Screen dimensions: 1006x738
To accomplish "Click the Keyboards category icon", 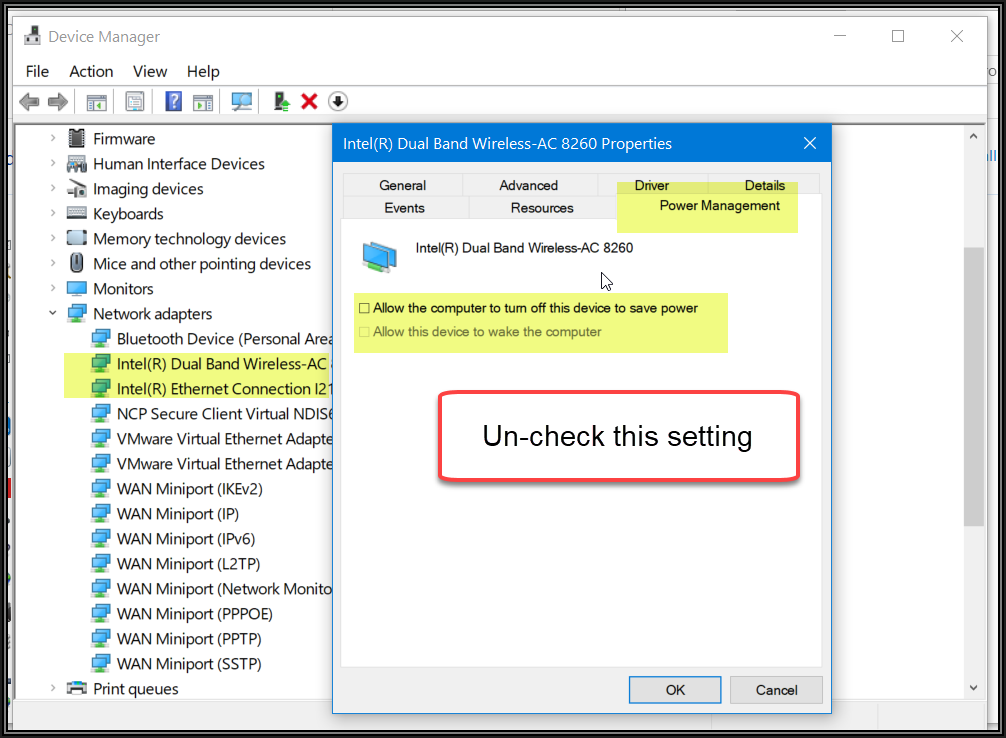I will (x=76, y=213).
